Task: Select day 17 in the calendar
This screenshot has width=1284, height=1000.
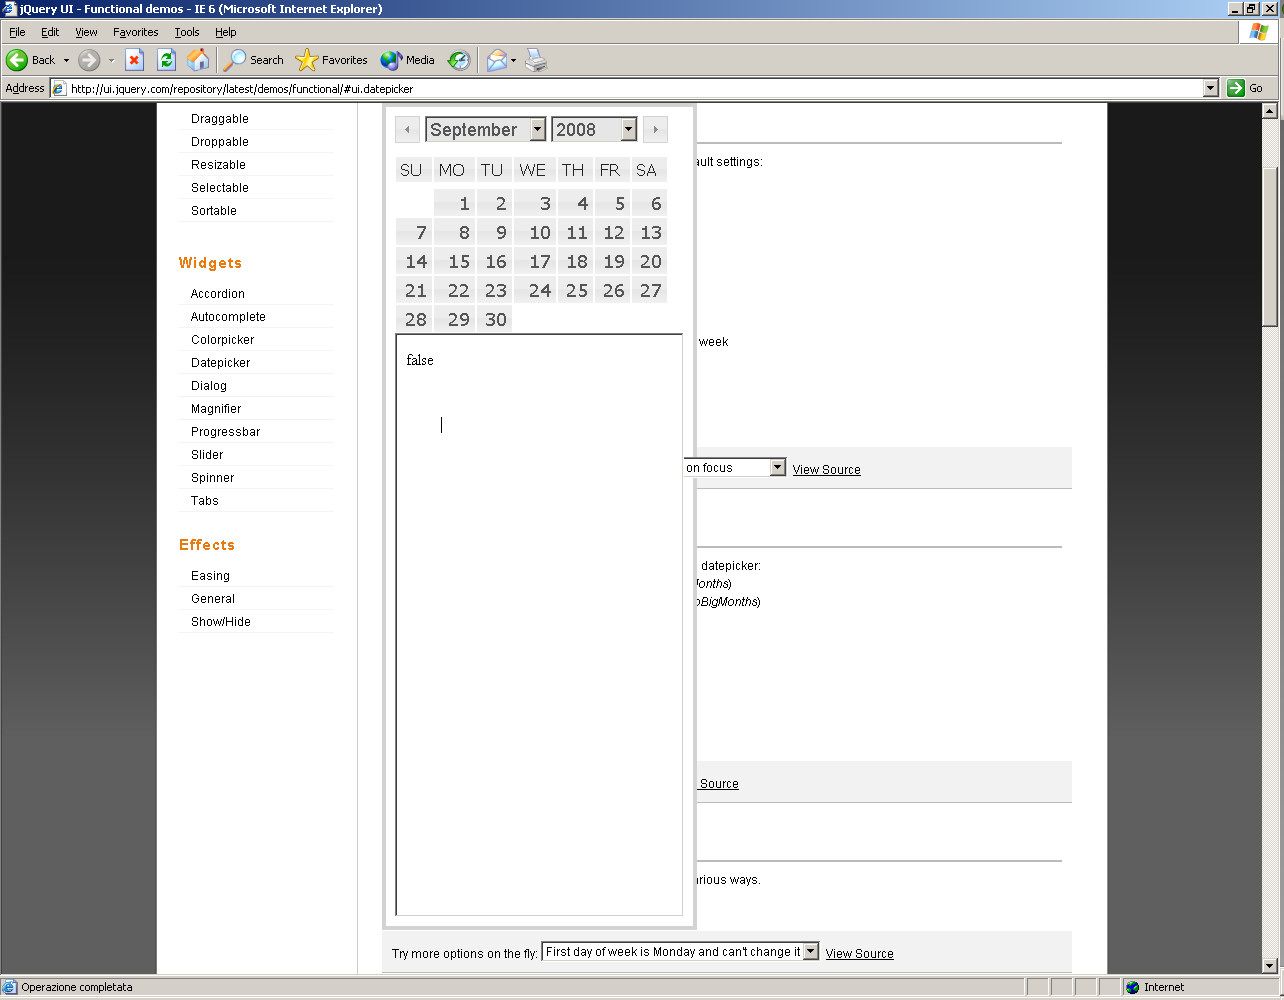Action: (x=540, y=262)
